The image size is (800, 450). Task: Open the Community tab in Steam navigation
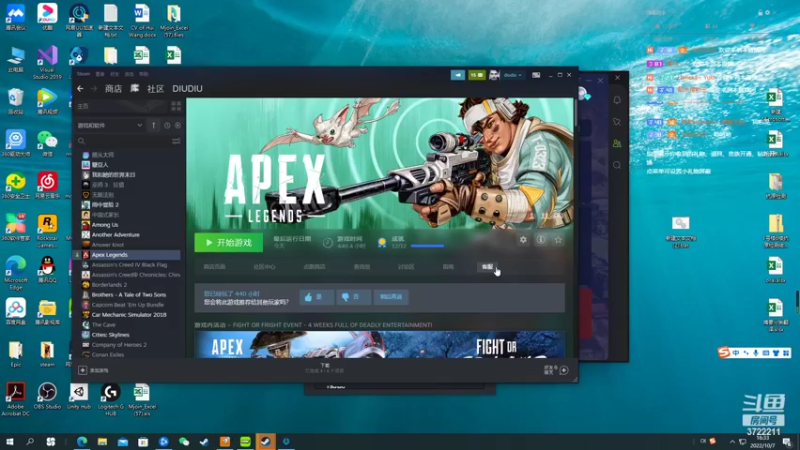[x=155, y=89]
